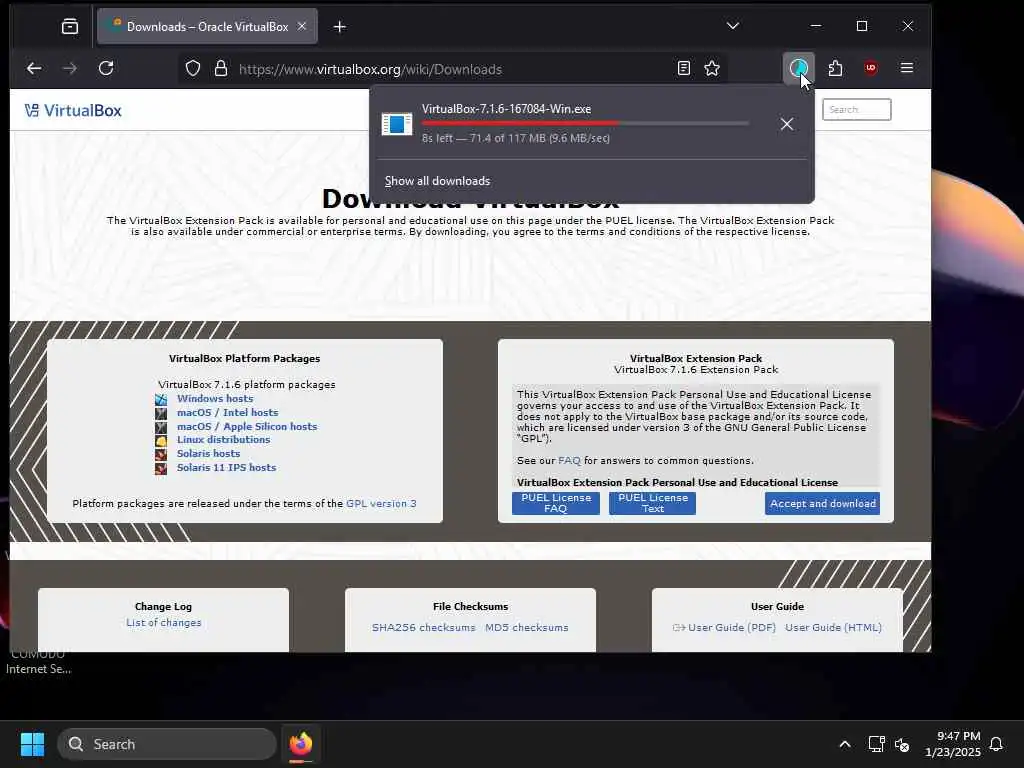
Task: Click the Linux distributions penguin icon
Action: pos(161,441)
